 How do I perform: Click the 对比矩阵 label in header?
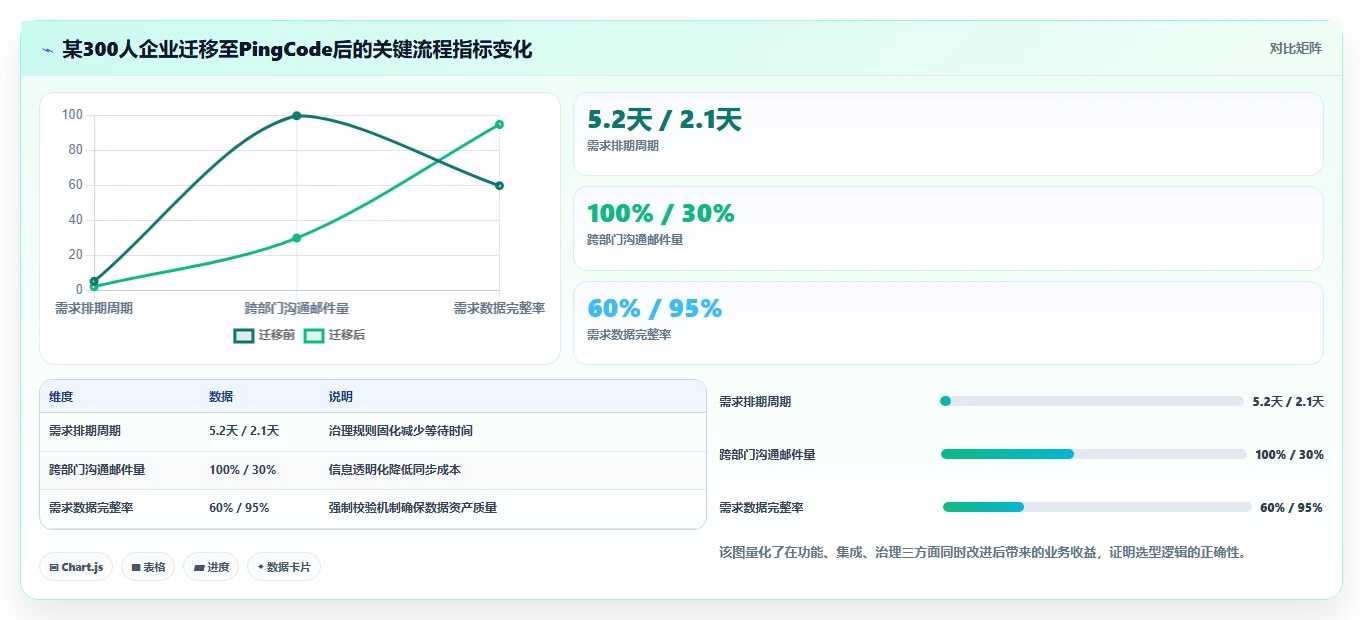[x=1295, y=49]
